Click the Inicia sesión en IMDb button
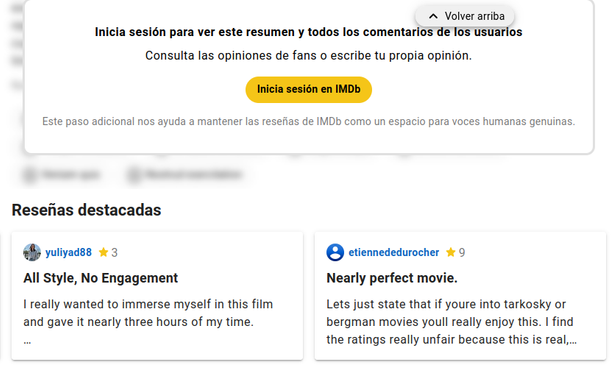 [309, 90]
